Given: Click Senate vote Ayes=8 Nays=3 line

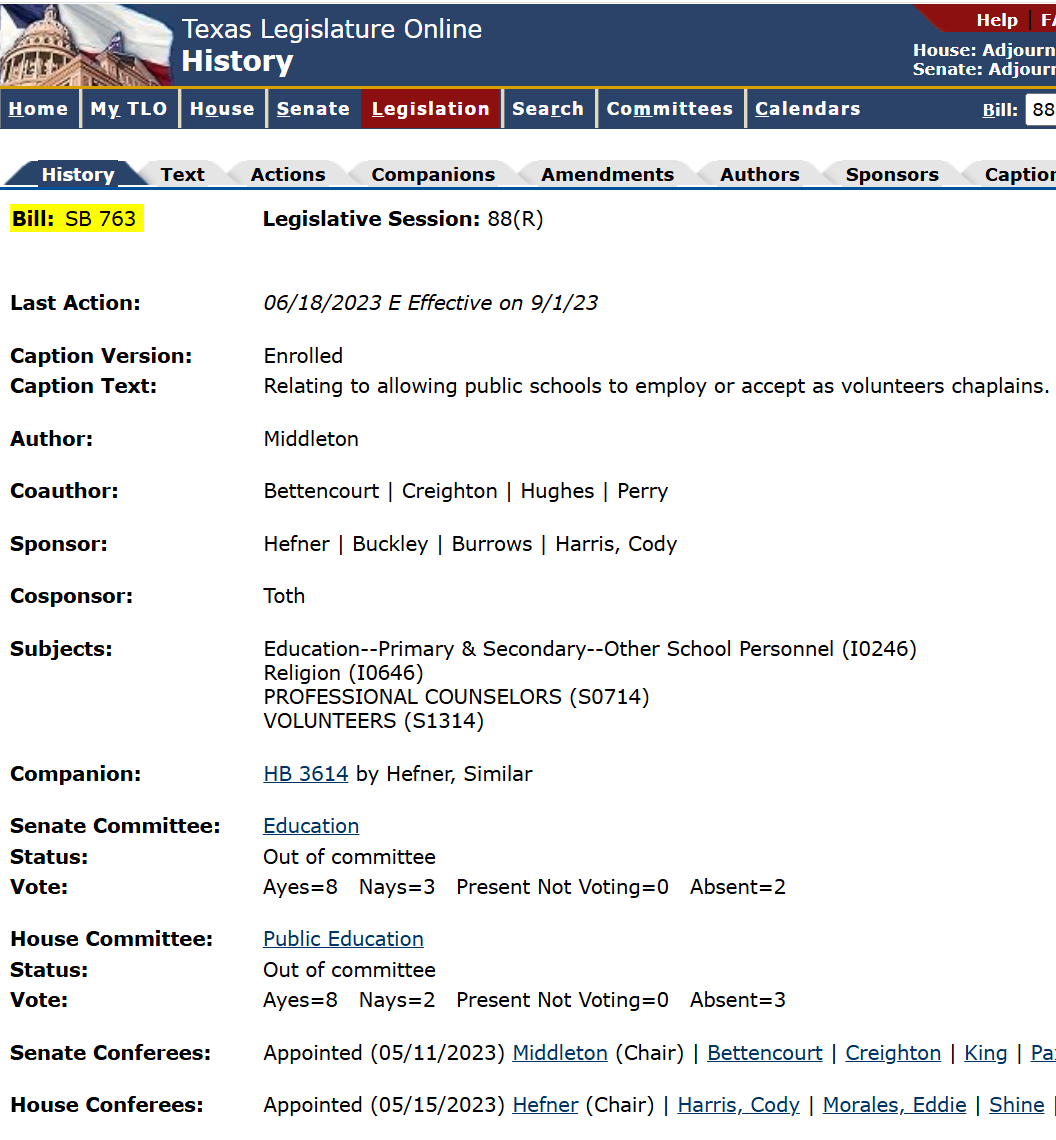Looking at the screenshot, I should click(524, 887).
